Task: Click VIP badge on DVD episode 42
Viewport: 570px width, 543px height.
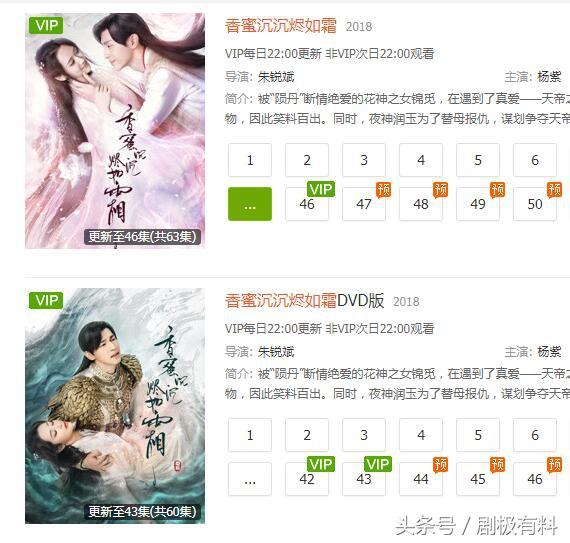Action: tap(321, 464)
